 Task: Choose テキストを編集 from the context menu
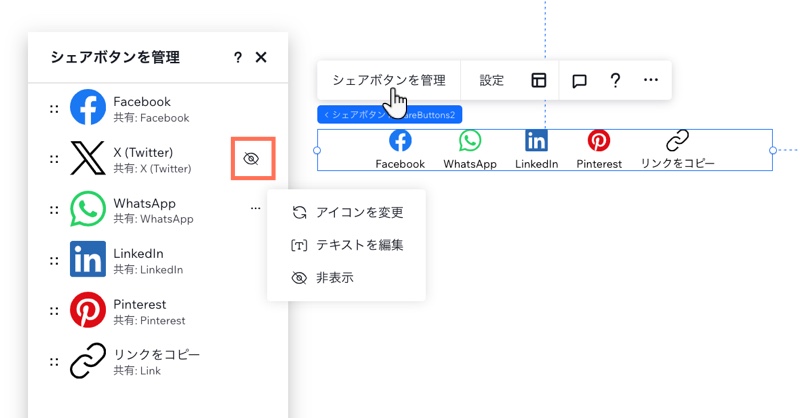[x=347, y=245]
